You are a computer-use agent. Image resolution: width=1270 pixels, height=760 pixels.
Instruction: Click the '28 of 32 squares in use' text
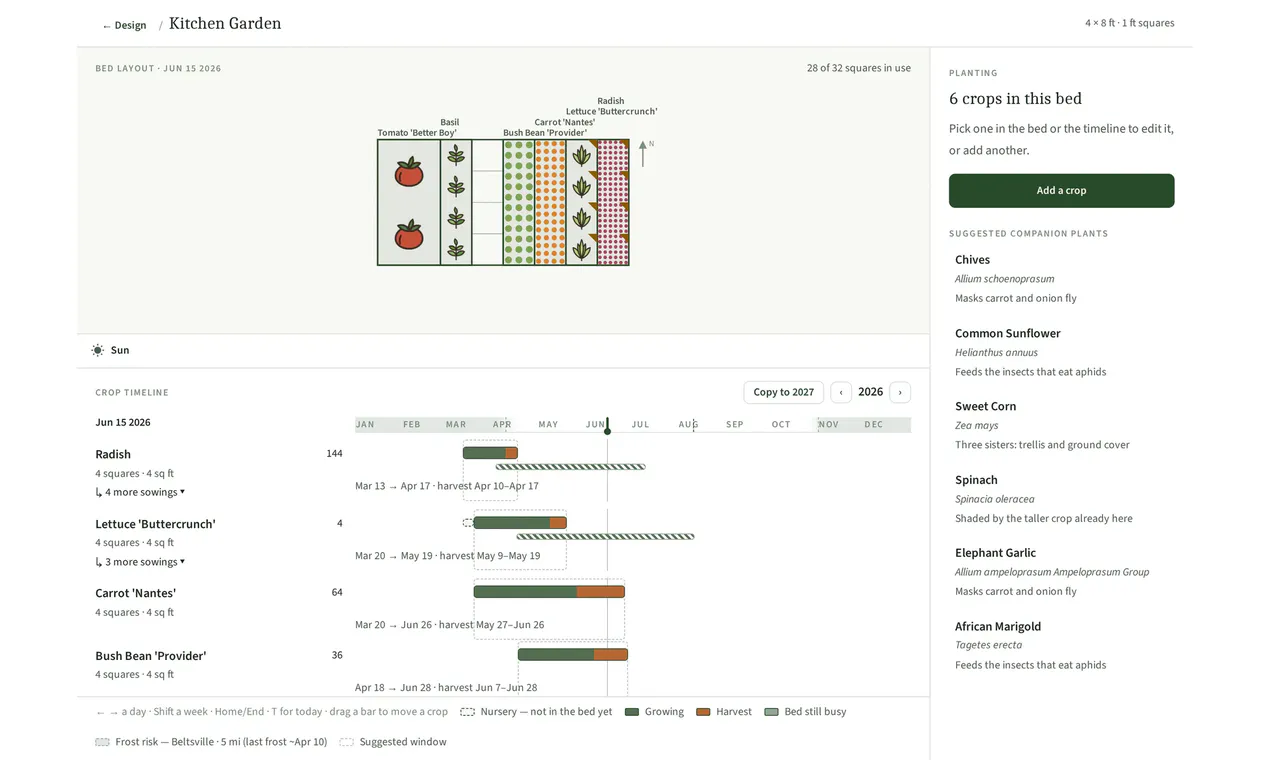[x=859, y=68]
